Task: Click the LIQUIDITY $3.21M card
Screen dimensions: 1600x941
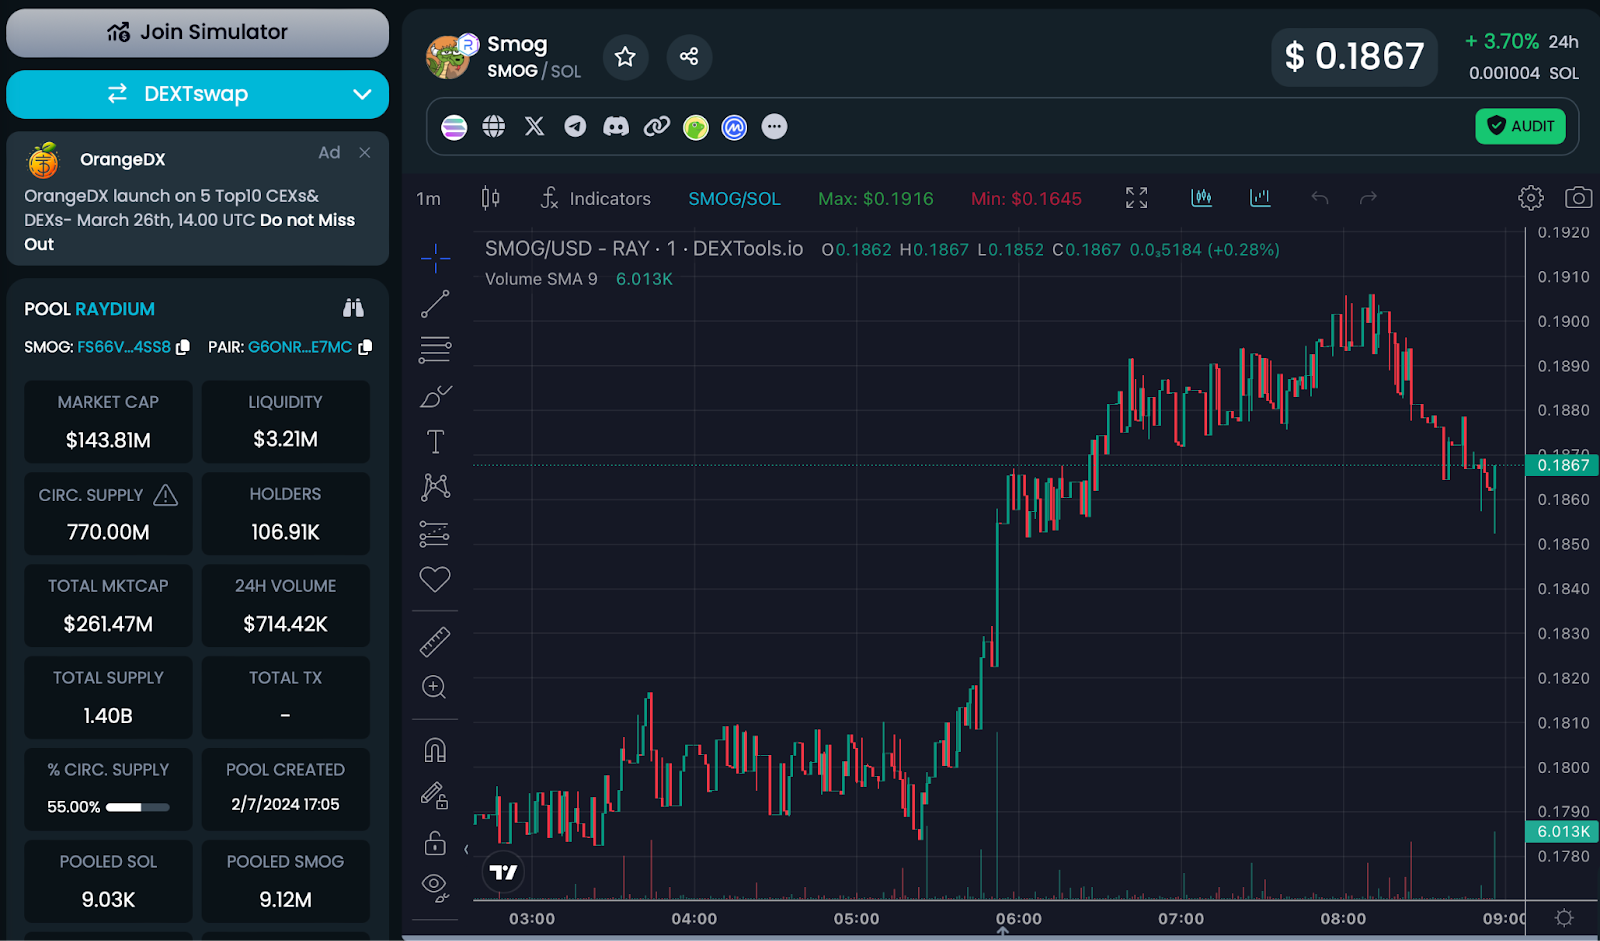Action: pyautogui.click(x=285, y=421)
